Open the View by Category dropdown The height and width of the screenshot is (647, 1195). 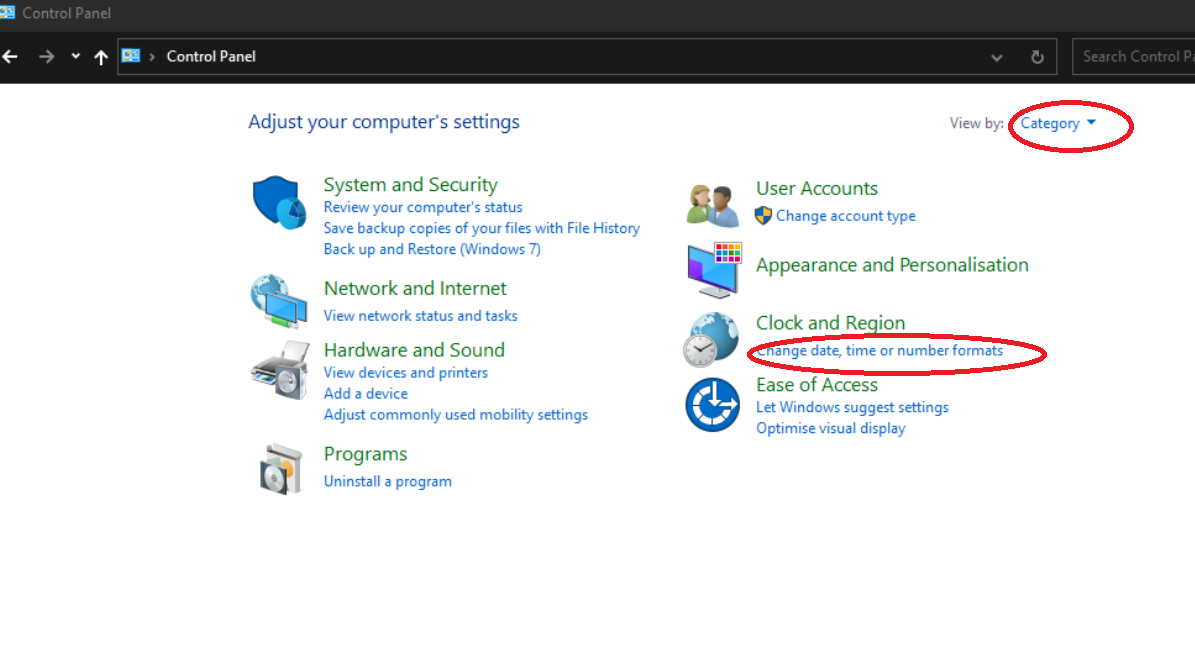(1058, 123)
